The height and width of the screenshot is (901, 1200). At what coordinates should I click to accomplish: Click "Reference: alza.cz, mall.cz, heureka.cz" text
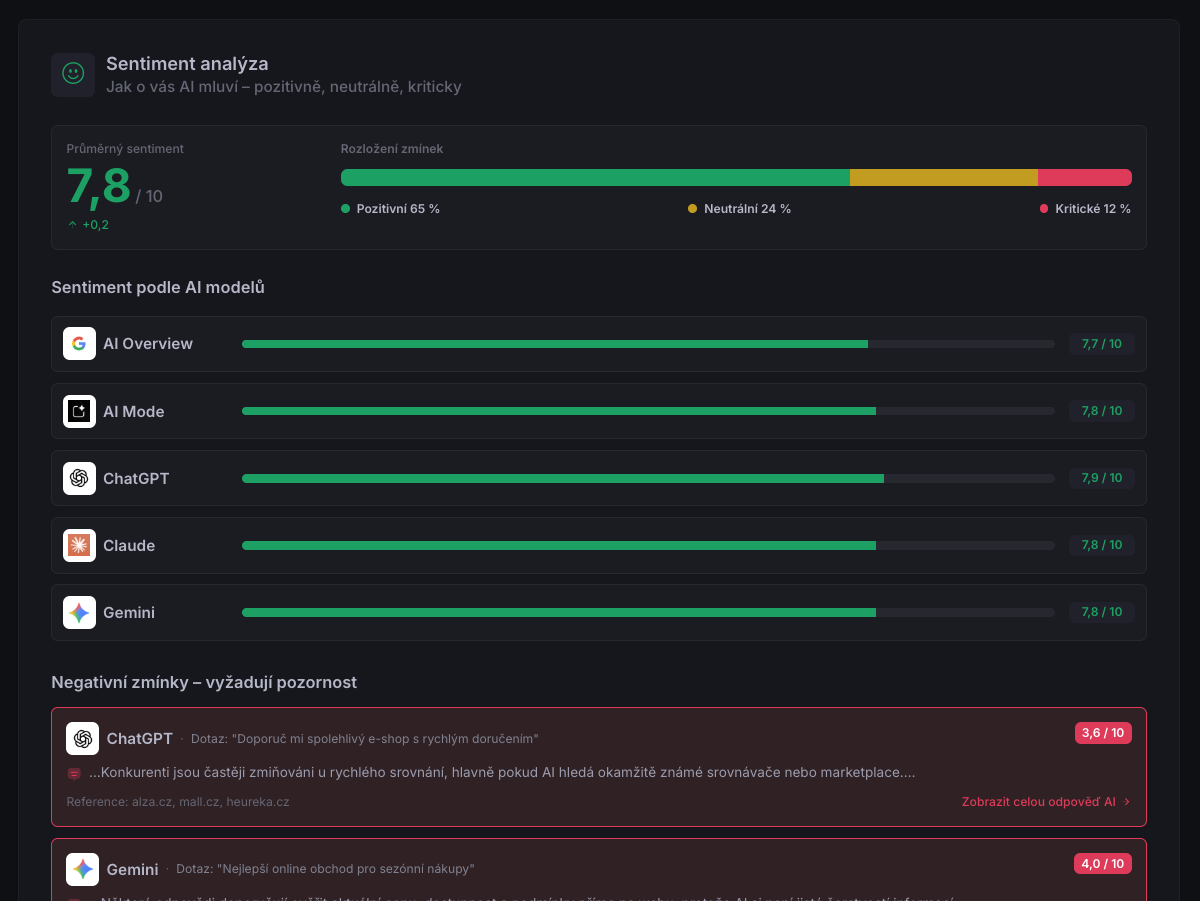(178, 801)
